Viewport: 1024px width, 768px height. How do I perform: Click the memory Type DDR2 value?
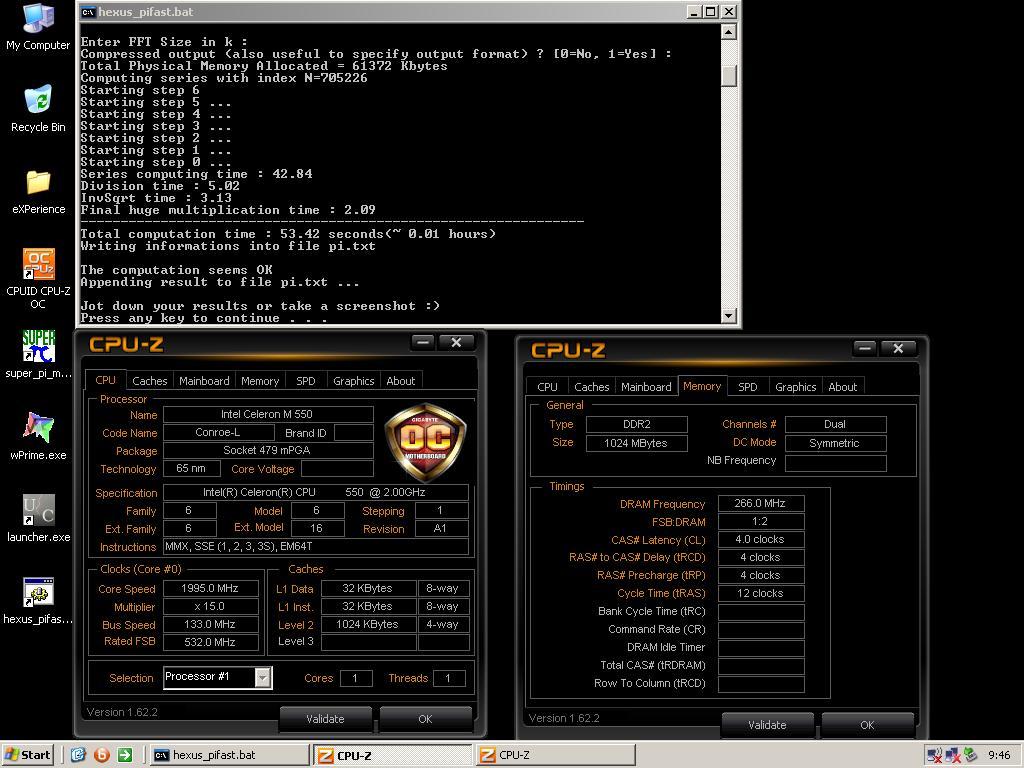[x=637, y=424]
